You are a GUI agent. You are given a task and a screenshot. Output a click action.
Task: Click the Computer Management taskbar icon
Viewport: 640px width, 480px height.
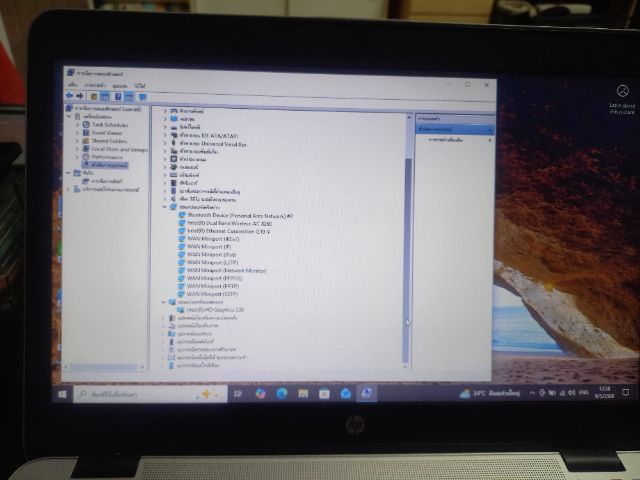(x=366, y=393)
